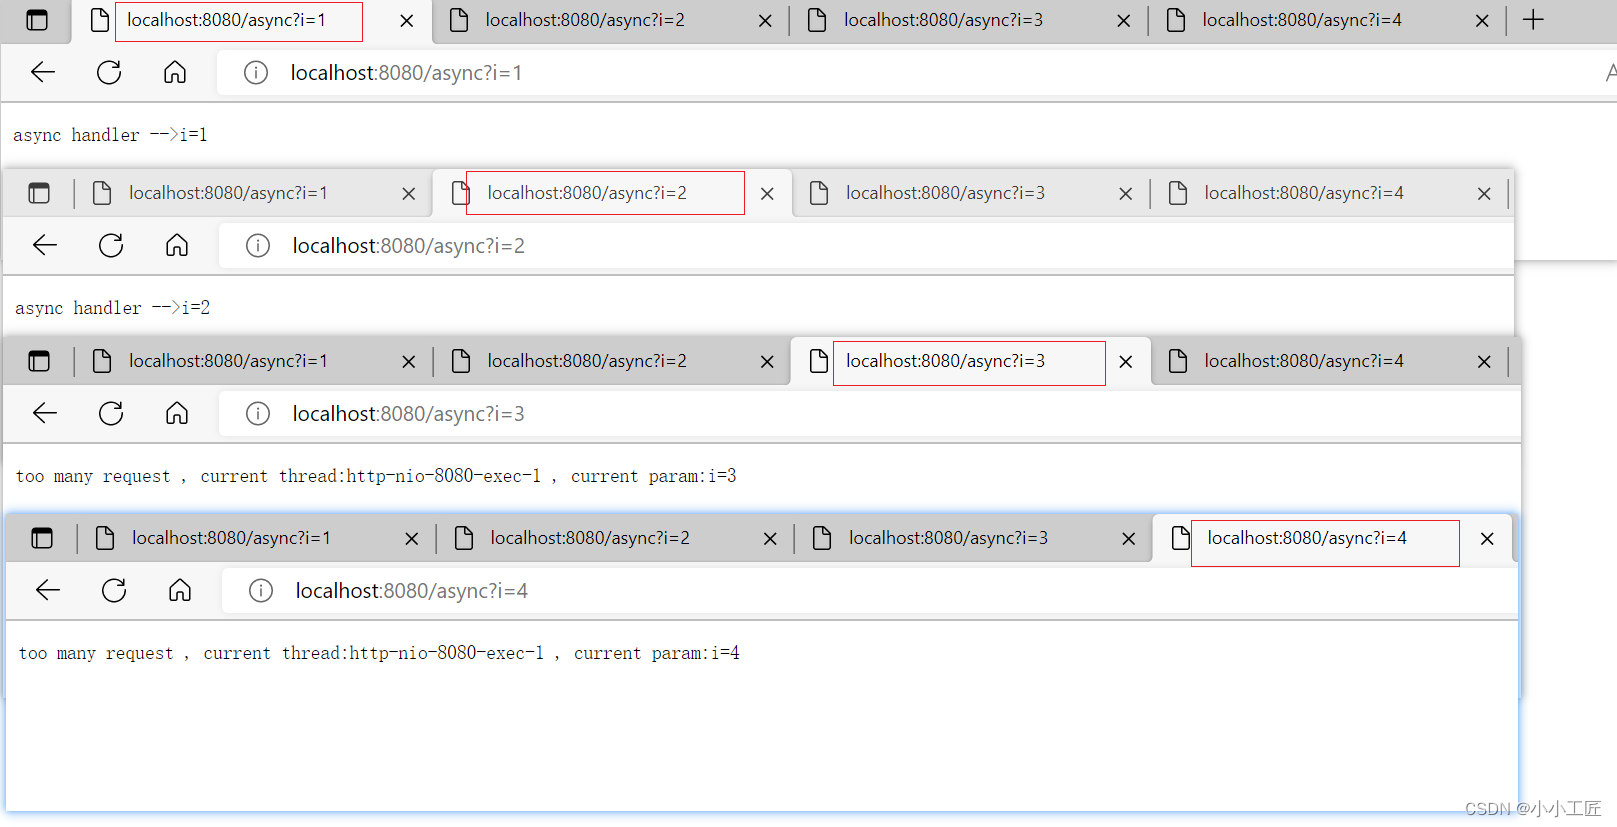This screenshot has height=827, width=1617.
Task: Click page text 'async handler -->i=2'
Action: coord(112,308)
